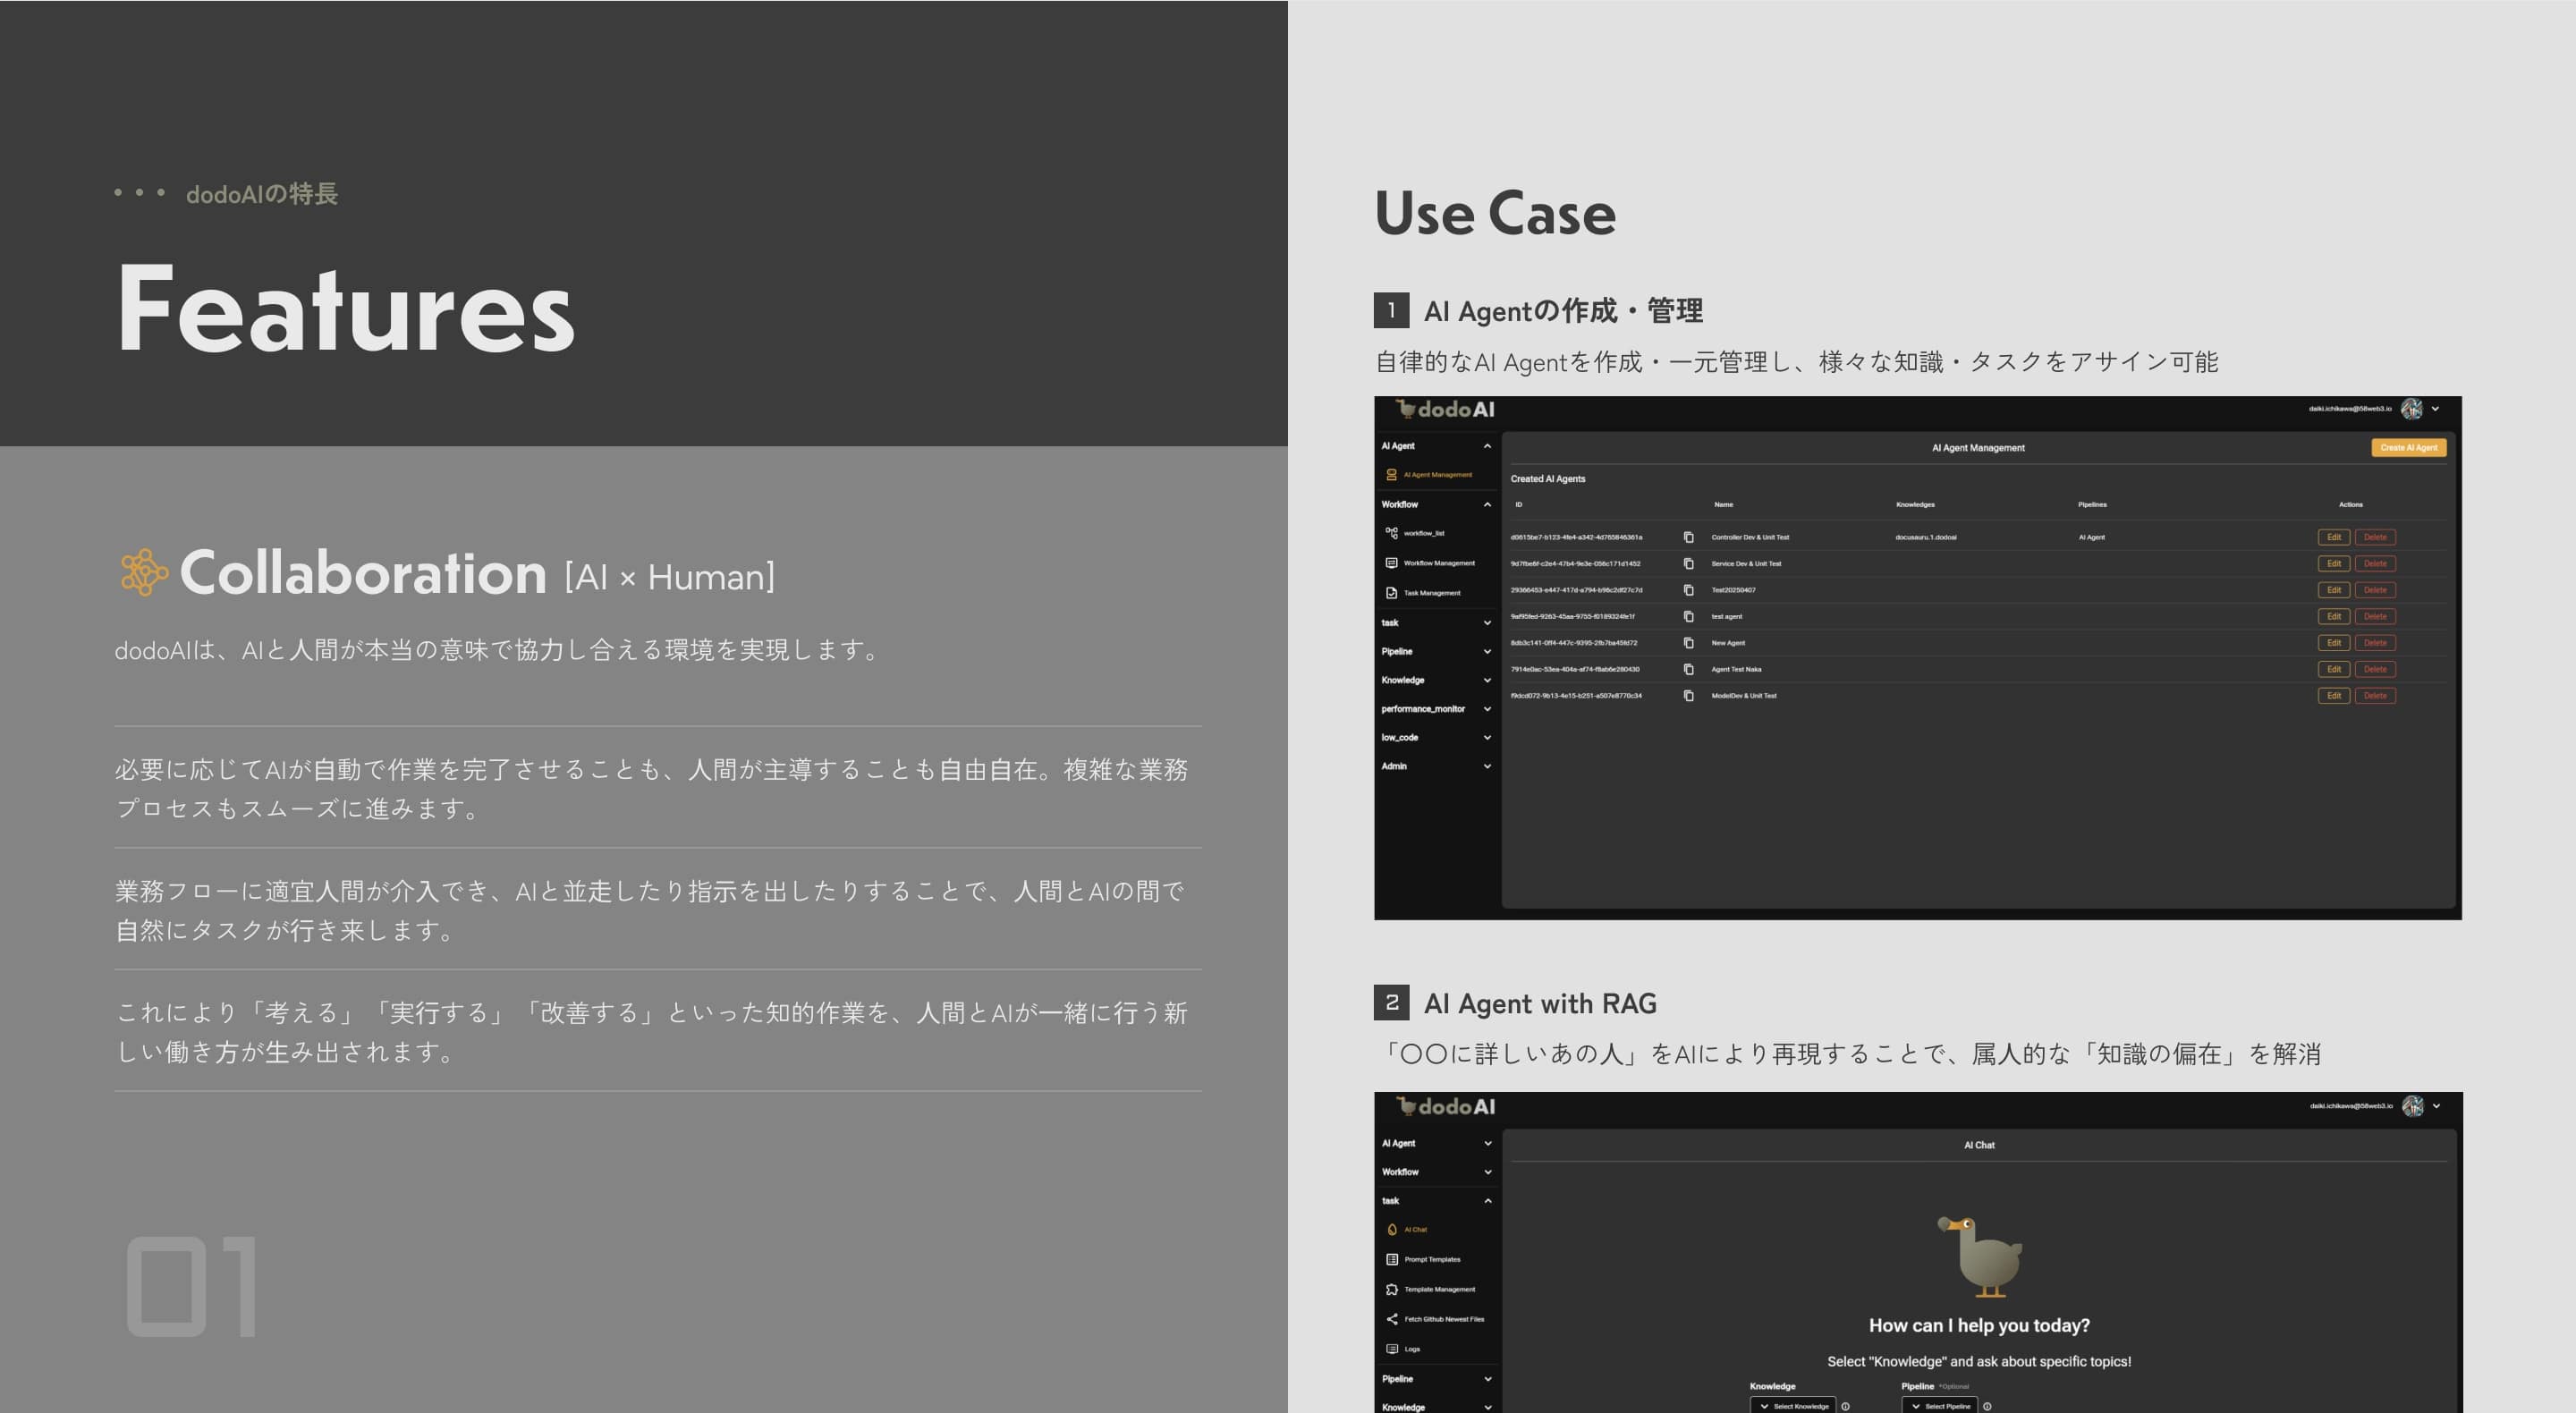The image size is (2576, 1413).
Task: Expand task section in Agent Management screenshot
Action: [1487, 623]
